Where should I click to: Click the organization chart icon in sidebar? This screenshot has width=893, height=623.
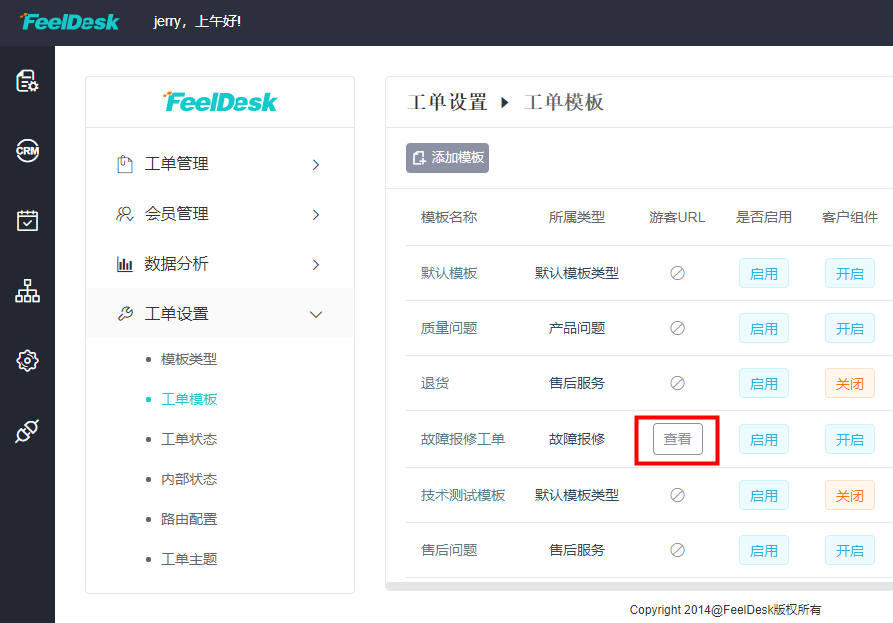(27, 292)
